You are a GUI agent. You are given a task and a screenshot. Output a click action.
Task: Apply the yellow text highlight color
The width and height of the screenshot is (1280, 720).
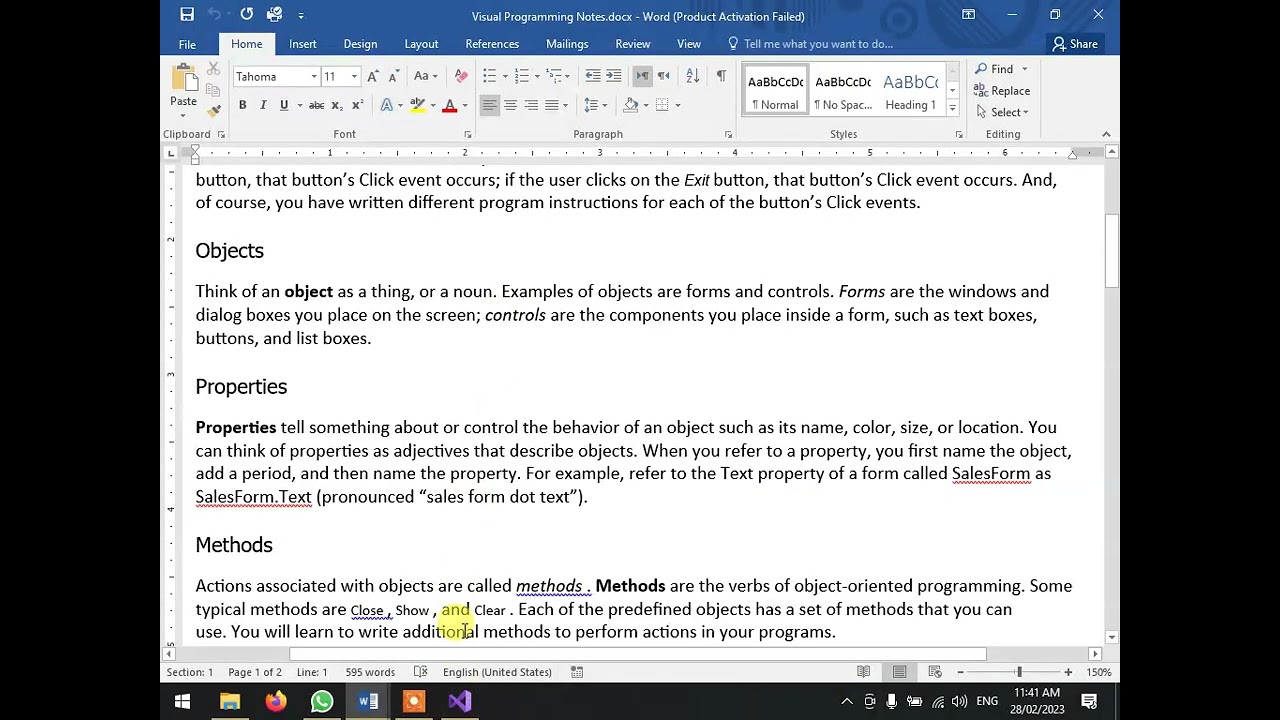click(418, 105)
